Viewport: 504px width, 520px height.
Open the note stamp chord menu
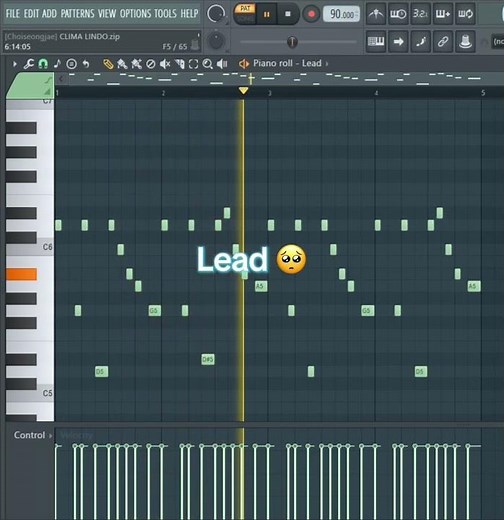click(57, 64)
